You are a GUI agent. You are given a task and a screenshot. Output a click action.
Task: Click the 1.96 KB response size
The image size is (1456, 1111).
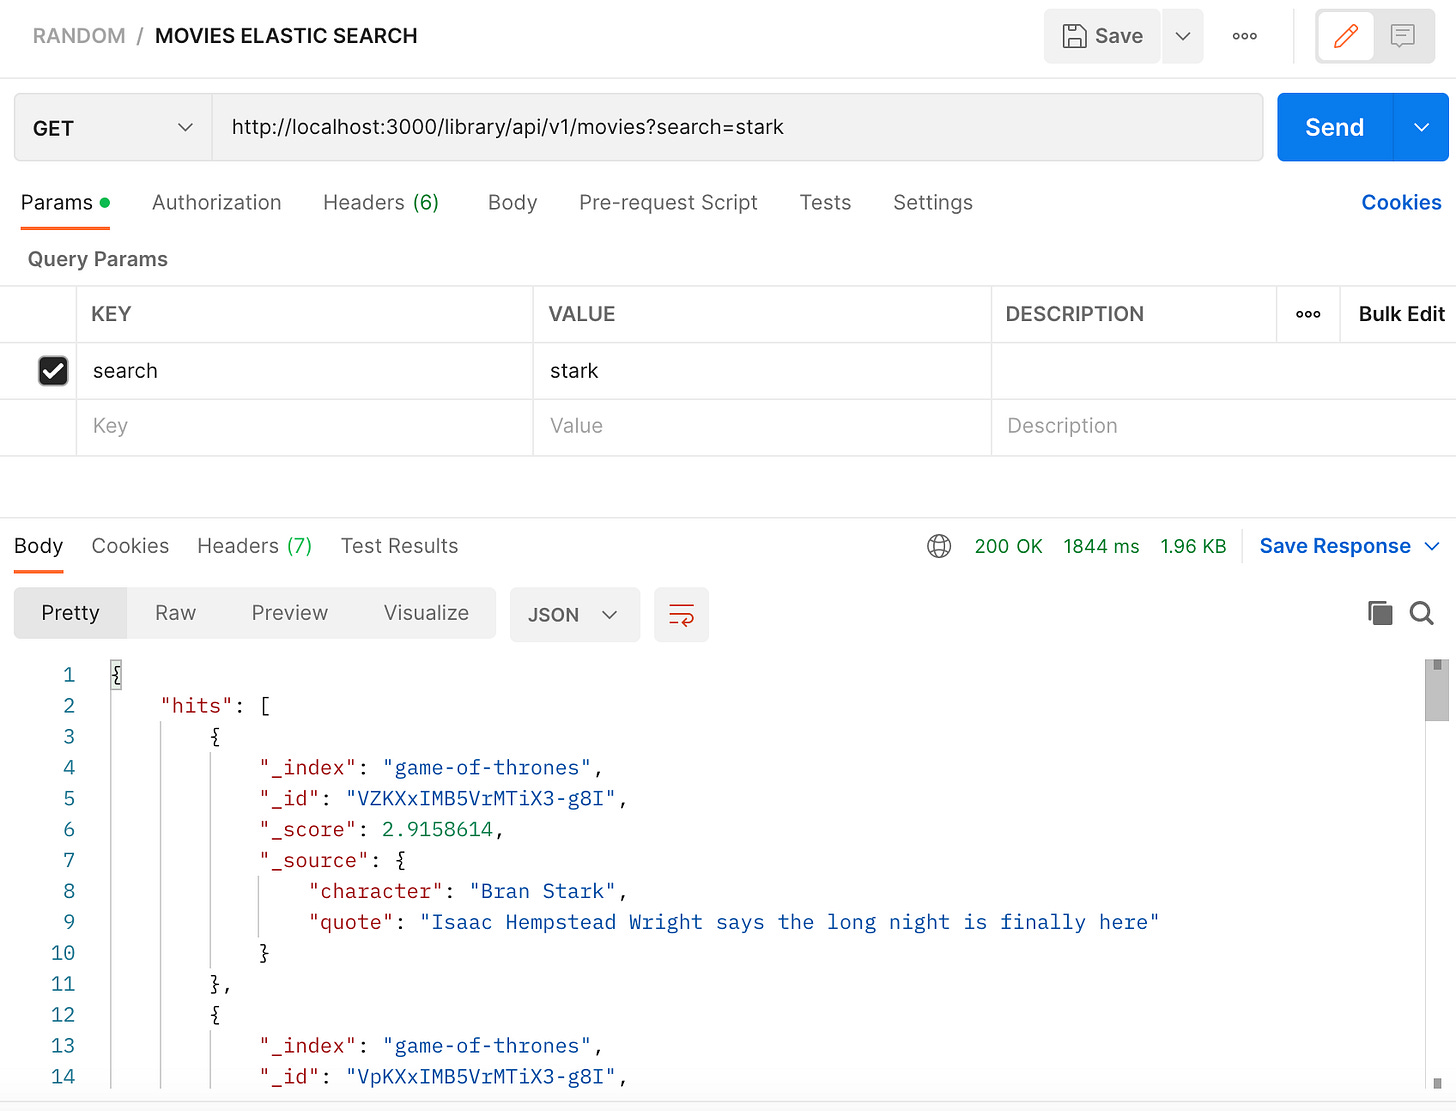tap(1193, 547)
